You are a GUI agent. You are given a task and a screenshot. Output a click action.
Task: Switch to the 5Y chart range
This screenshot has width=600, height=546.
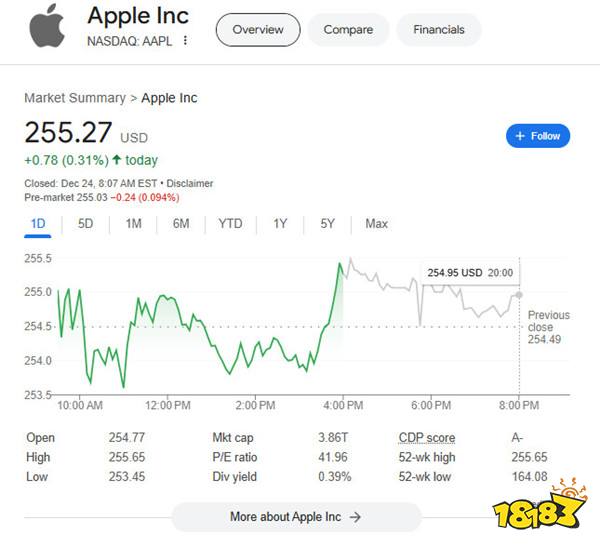point(328,223)
